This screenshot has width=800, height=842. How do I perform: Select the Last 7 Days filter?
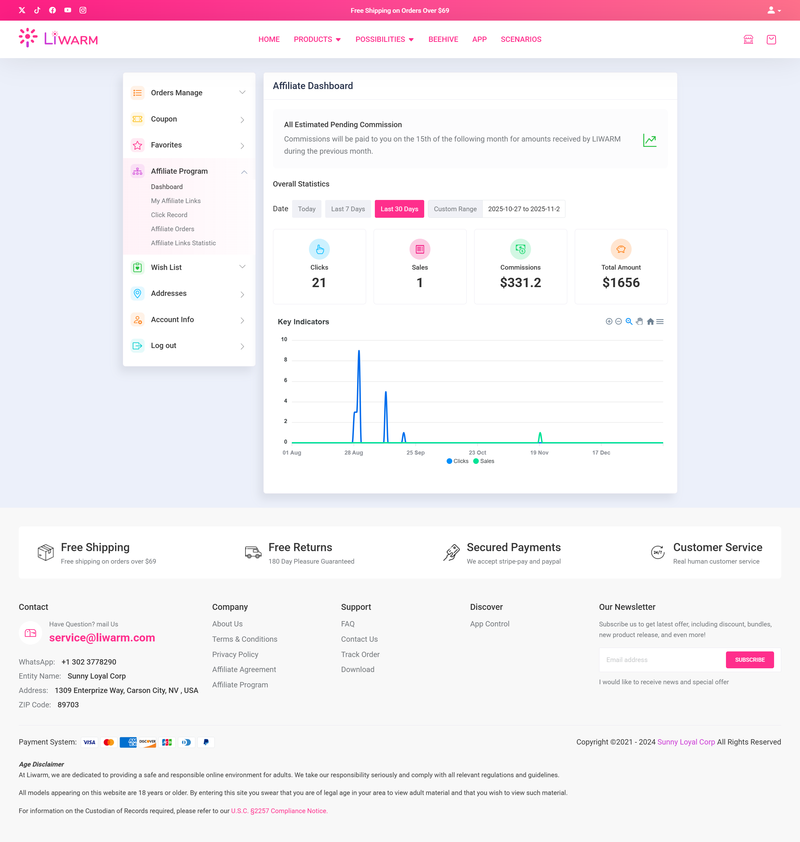pyautogui.click(x=348, y=209)
